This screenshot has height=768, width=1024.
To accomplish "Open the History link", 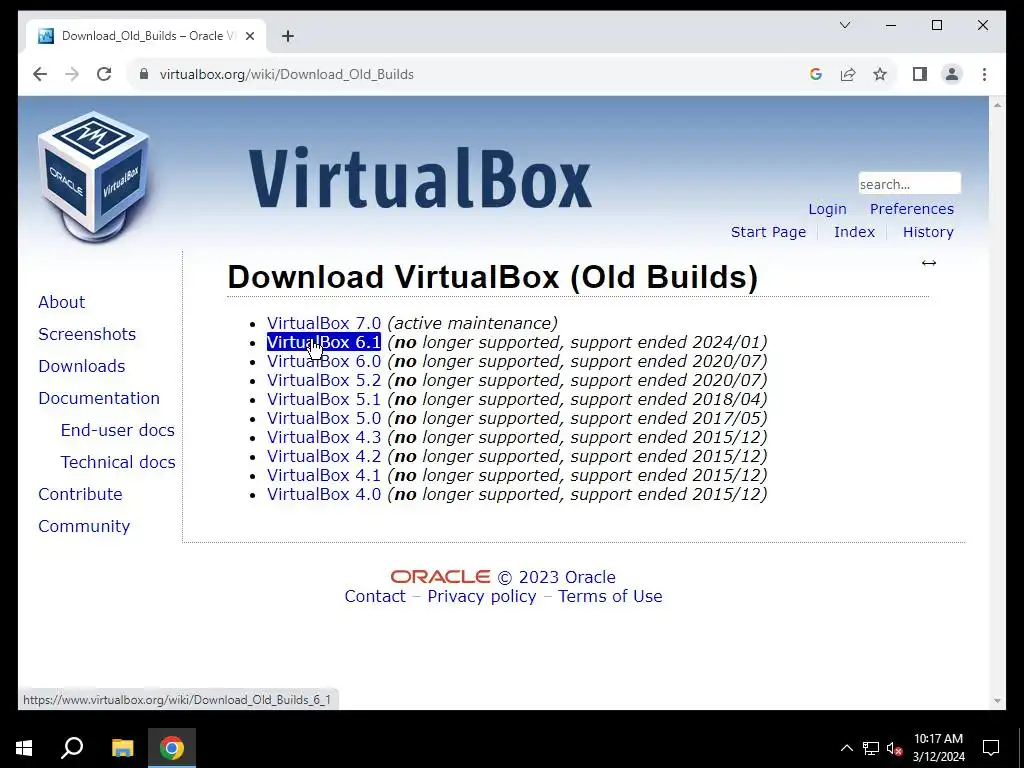I will point(928,232).
